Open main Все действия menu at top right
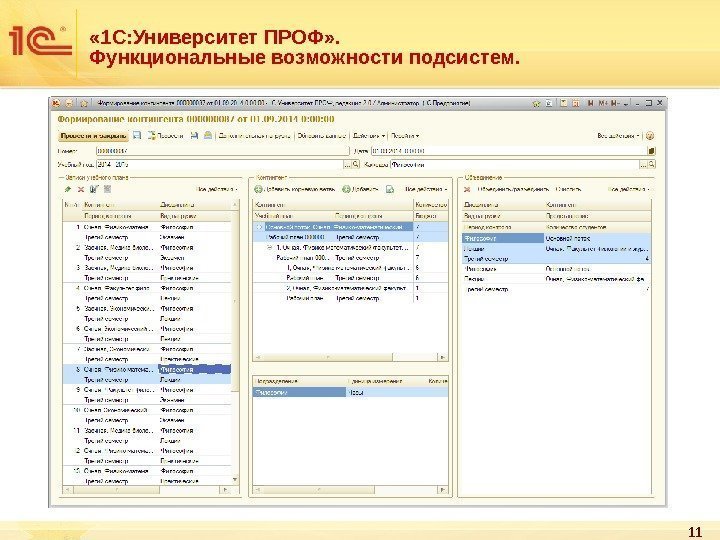Viewport: 720px width, 540px height. coord(618,136)
